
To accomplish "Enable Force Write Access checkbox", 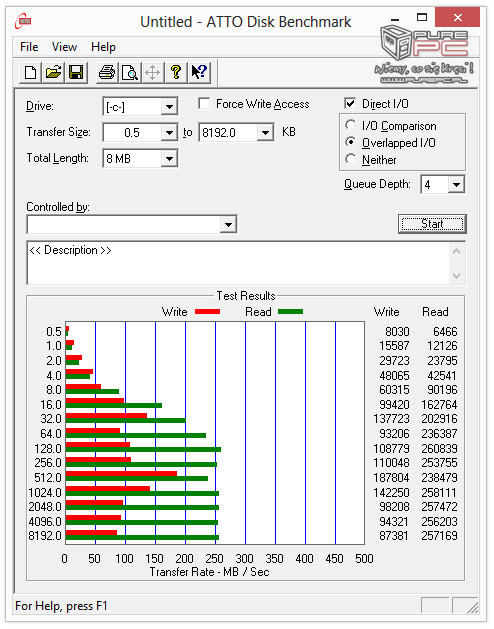I will (x=204, y=103).
